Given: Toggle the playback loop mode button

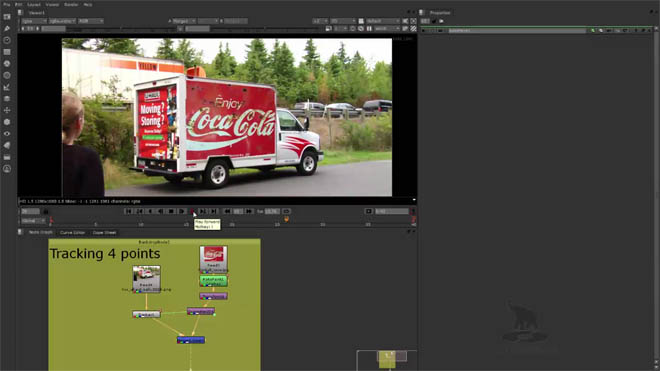Looking at the screenshot, I should tap(286, 211).
